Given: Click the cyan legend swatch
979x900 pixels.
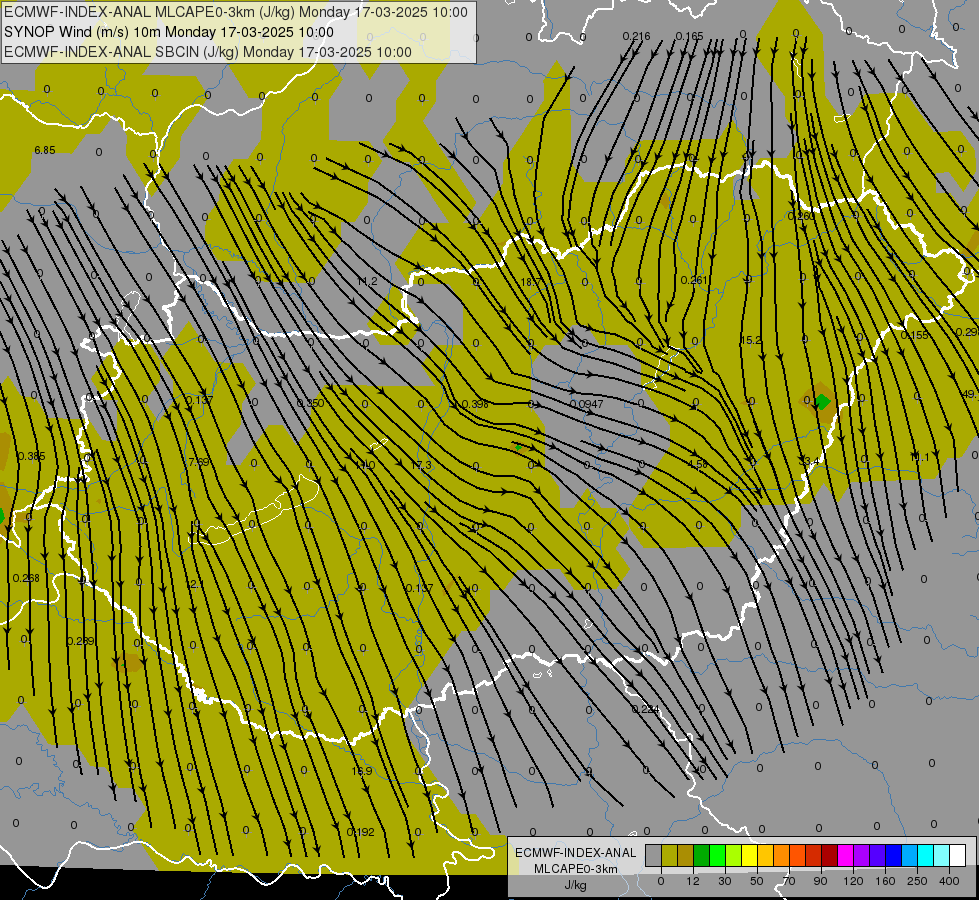Looking at the screenshot, I should click(926, 855).
